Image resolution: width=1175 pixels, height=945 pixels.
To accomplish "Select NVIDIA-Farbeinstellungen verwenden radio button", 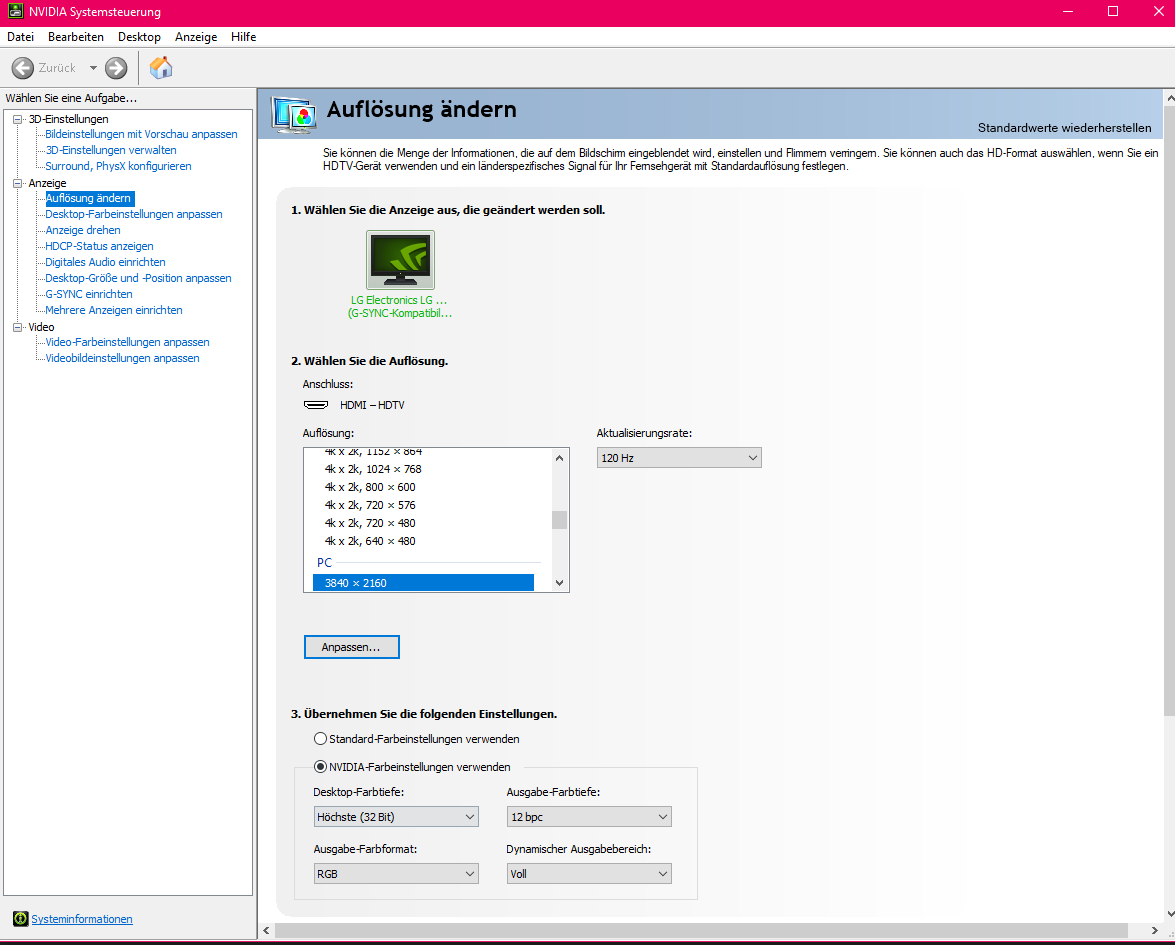I will pos(321,767).
